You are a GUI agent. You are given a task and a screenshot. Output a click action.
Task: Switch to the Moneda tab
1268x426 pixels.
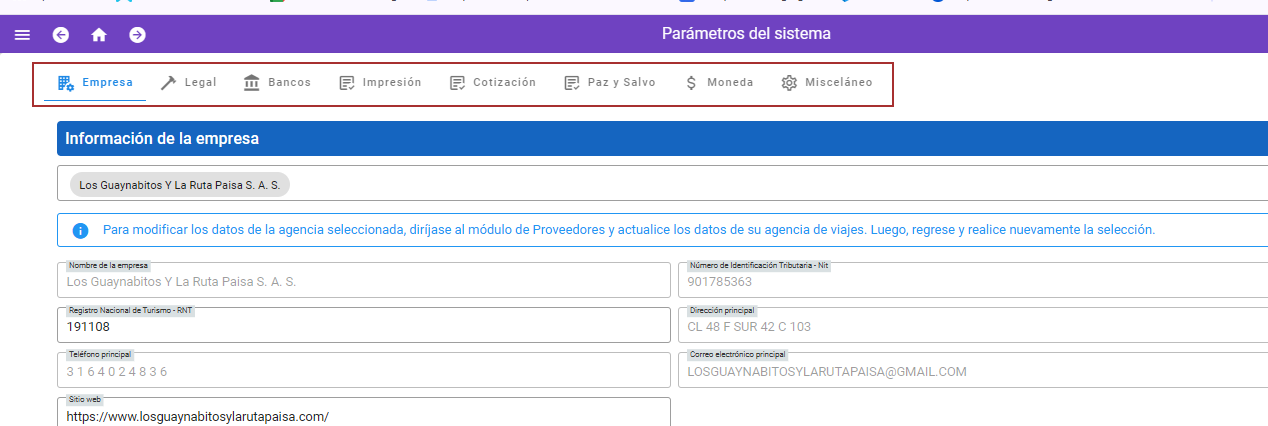pyautogui.click(x=718, y=83)
